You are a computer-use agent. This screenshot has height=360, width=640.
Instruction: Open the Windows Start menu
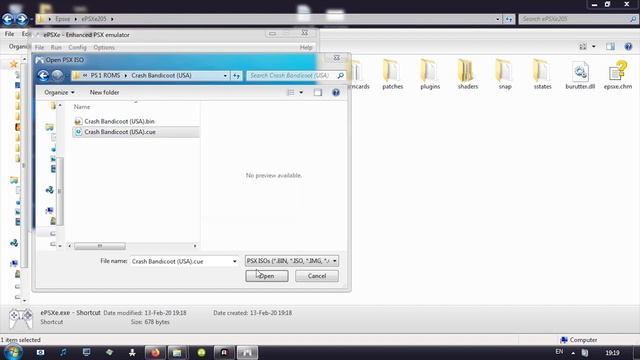pos(13,352)
